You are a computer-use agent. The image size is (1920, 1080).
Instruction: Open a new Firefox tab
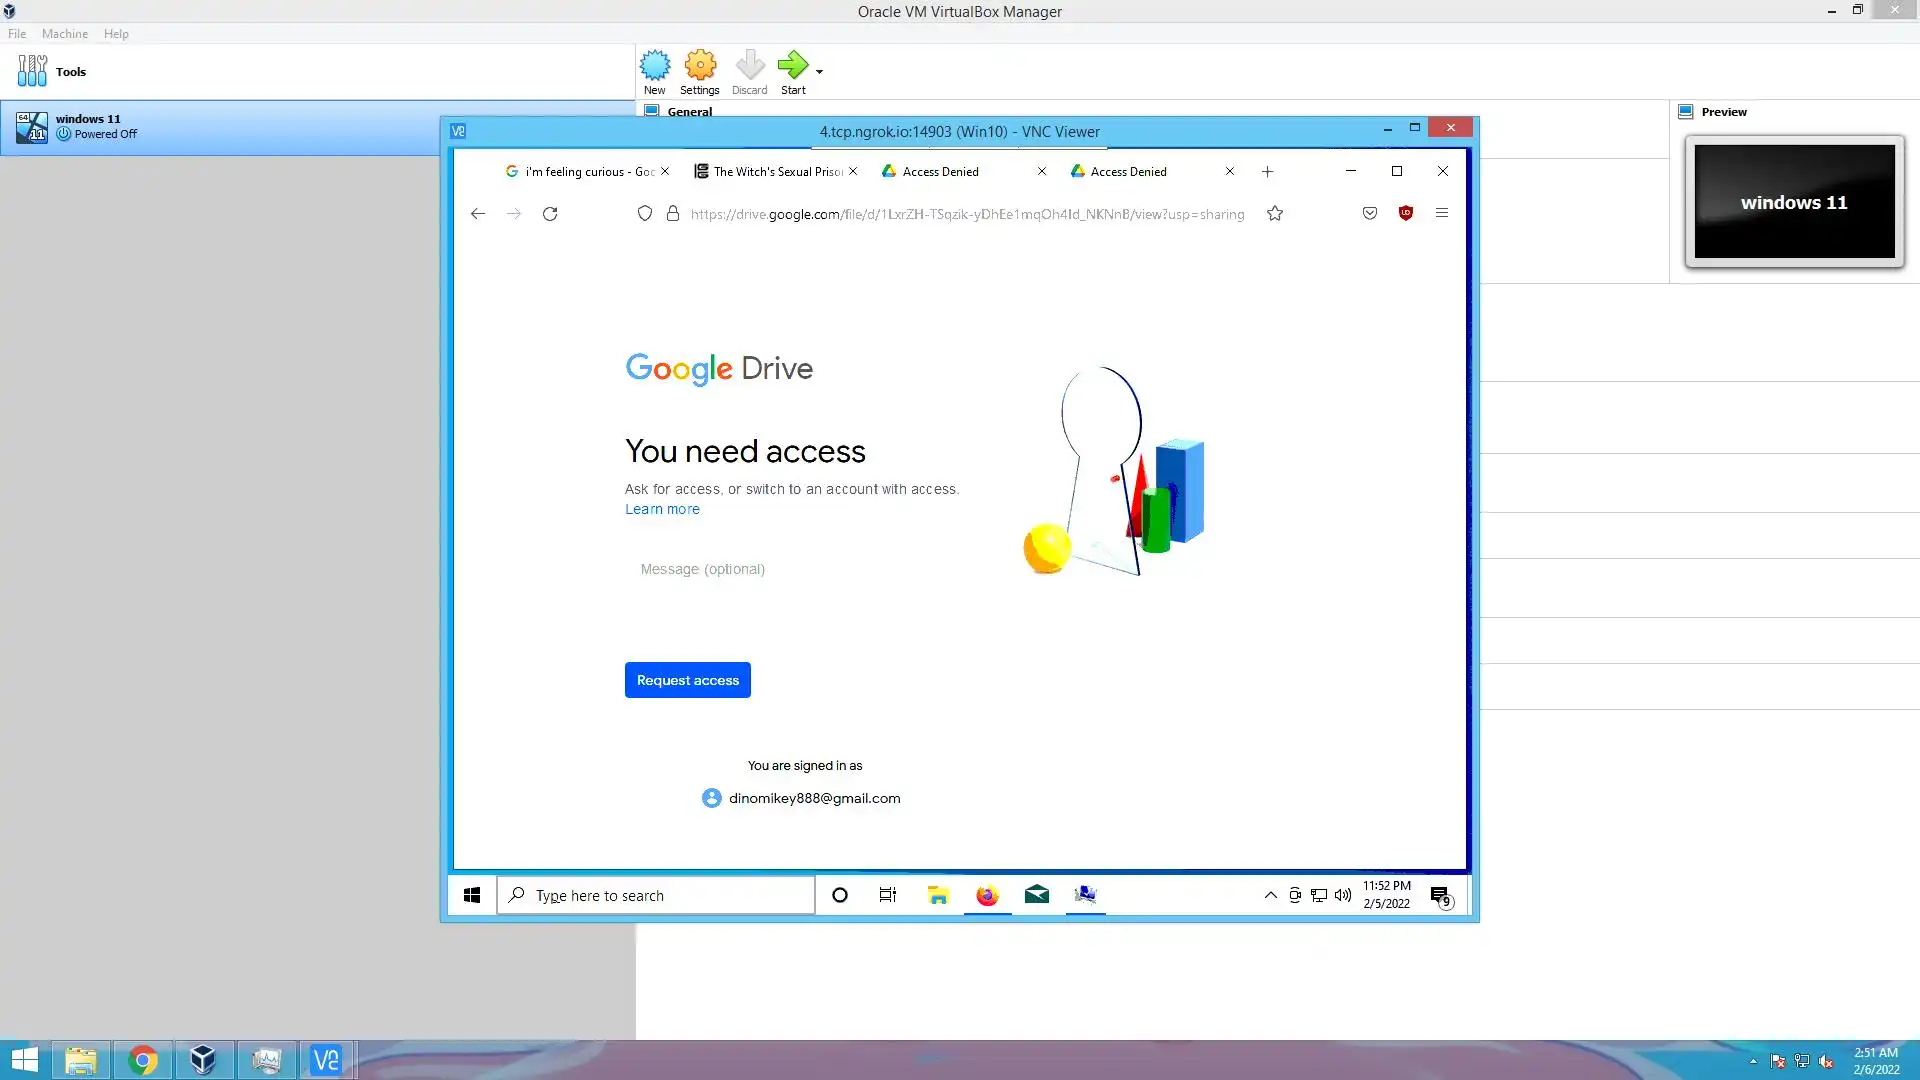(1267, 172)
